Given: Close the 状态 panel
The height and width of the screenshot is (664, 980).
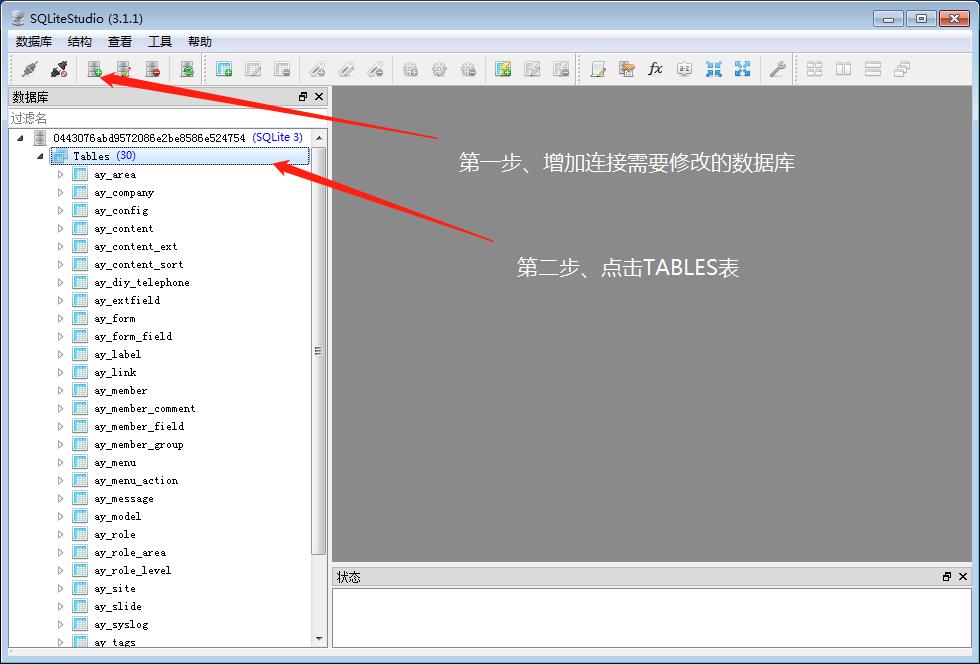Looking at the screenshot, I should click(962, 576).
